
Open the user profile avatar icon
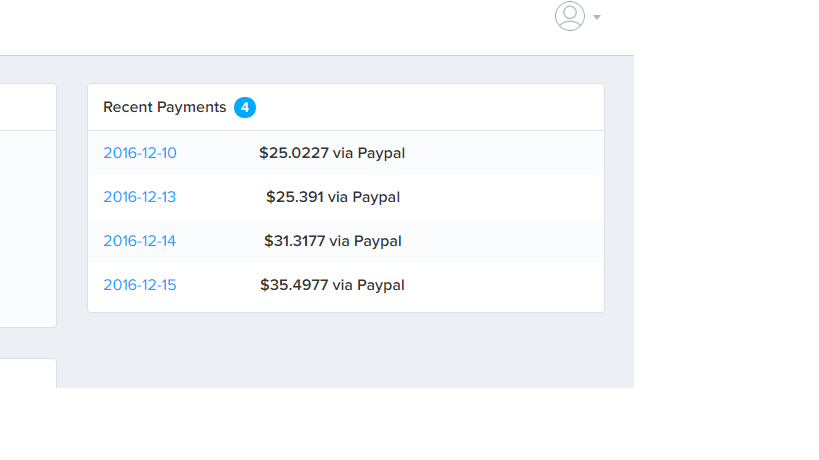569,16
